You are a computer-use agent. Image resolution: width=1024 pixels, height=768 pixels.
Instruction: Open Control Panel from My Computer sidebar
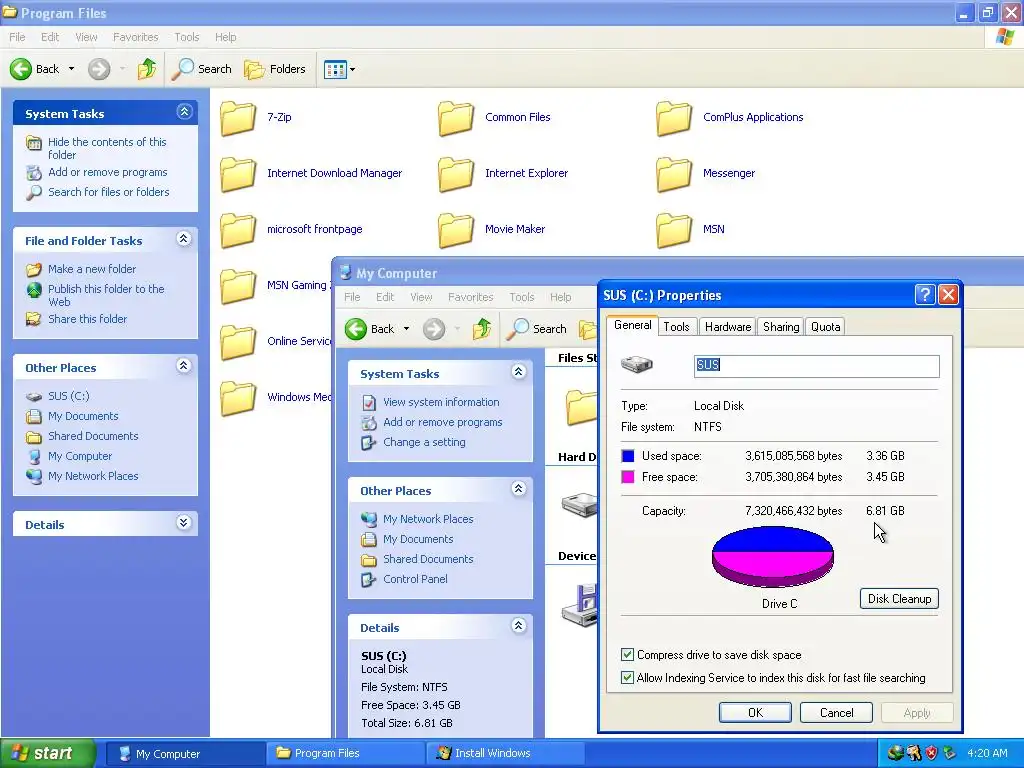(415, 579)
